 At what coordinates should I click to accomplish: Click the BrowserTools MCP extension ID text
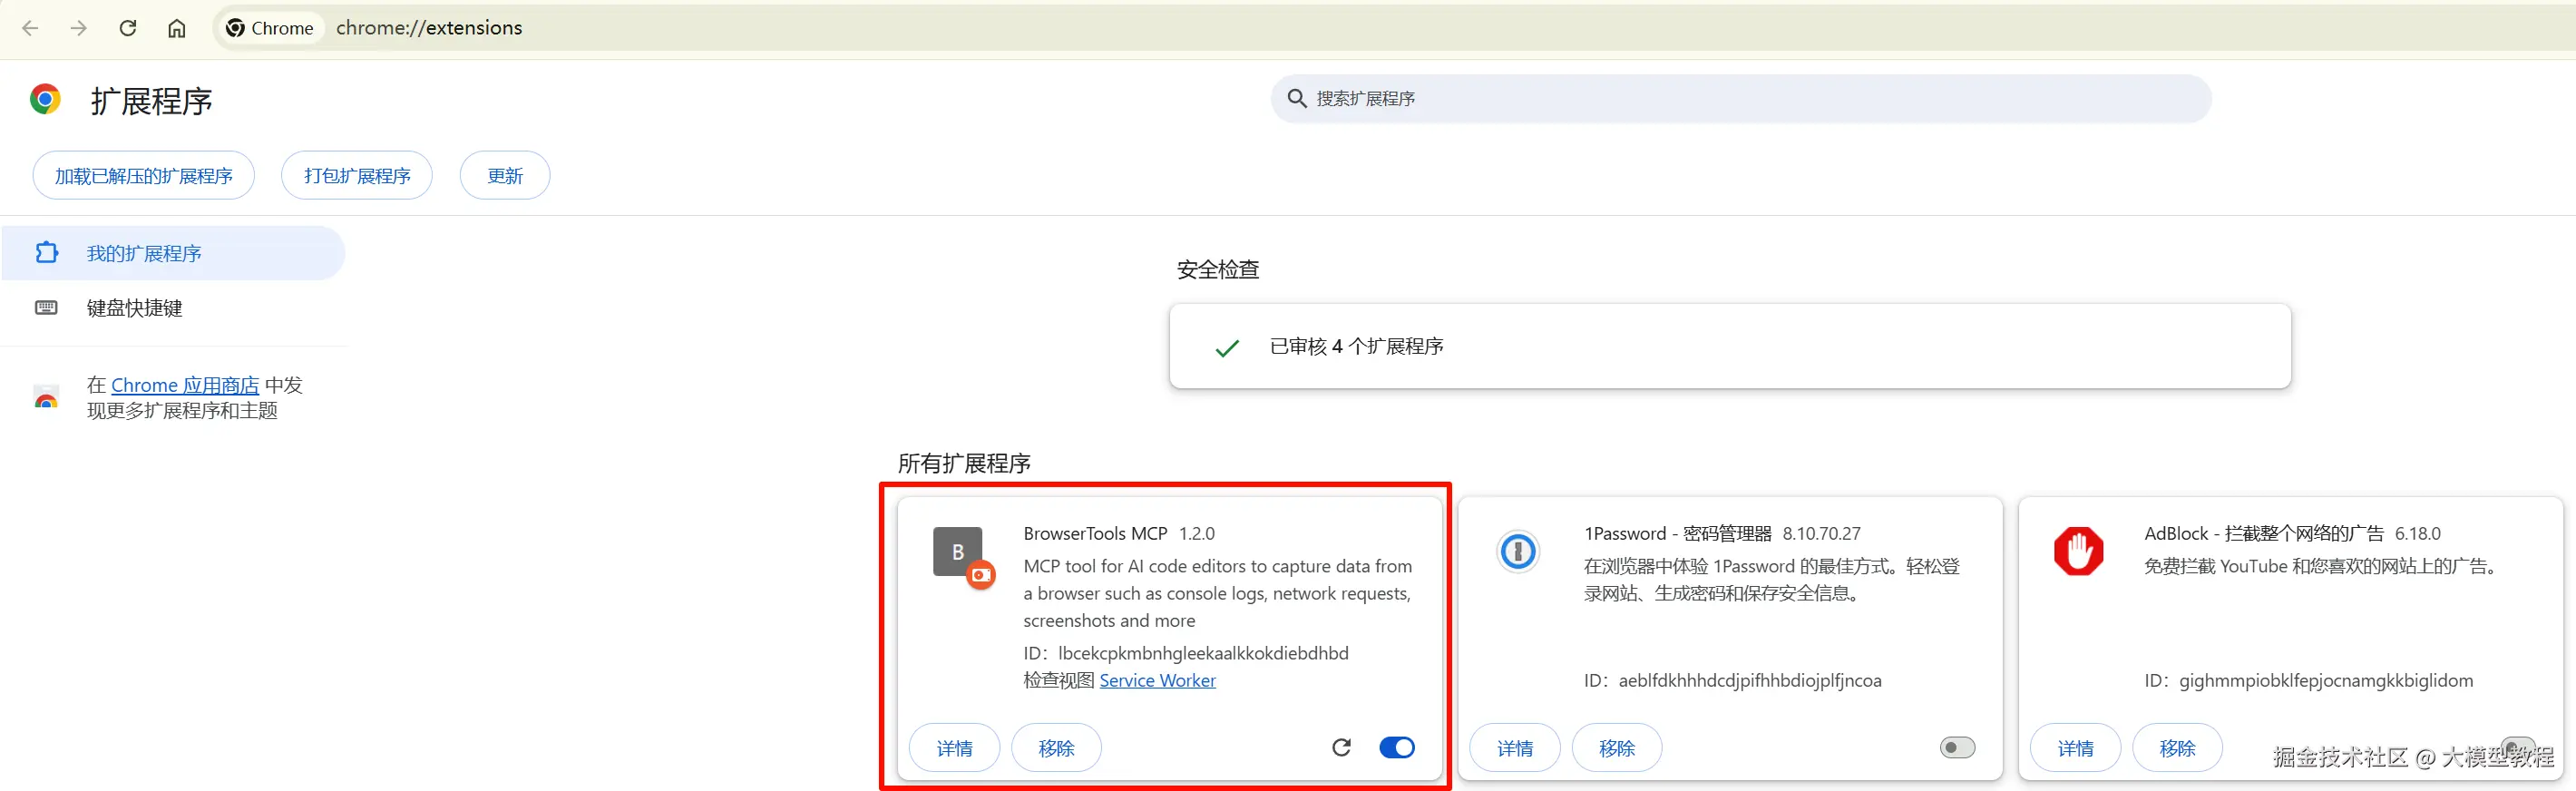tap(1186, 653)
